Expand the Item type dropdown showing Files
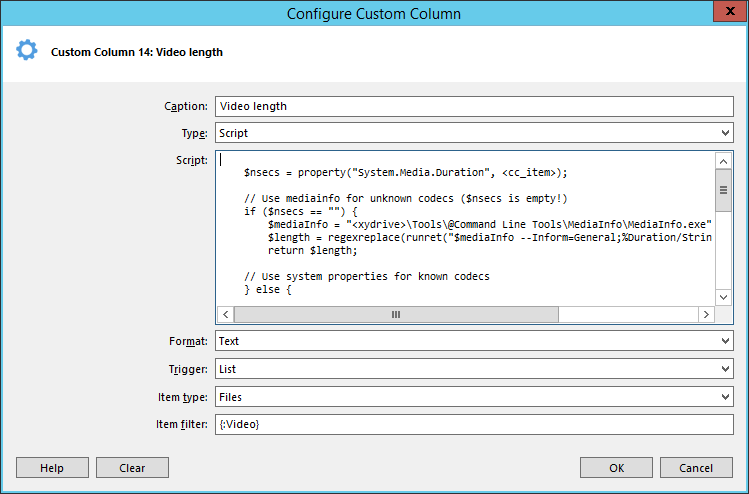 pos(474,397)
